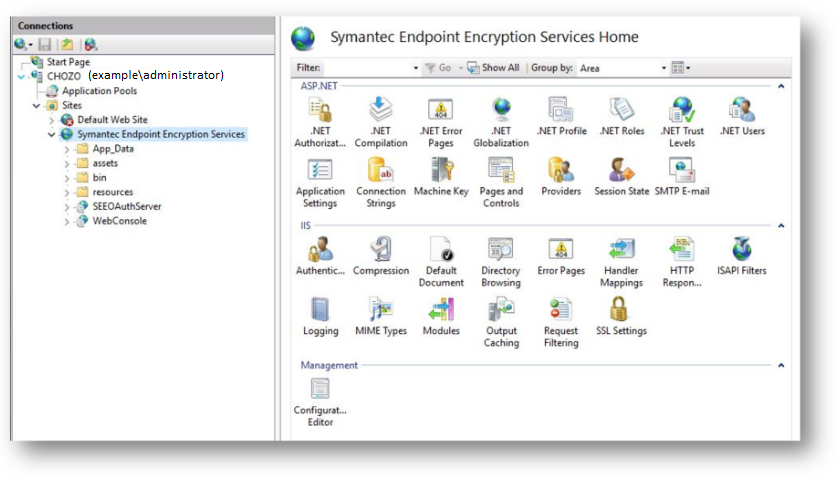This screenshot has width=836, height=483.
Task: Select Application Pools tree item
Action: click(x=99, y=91)
